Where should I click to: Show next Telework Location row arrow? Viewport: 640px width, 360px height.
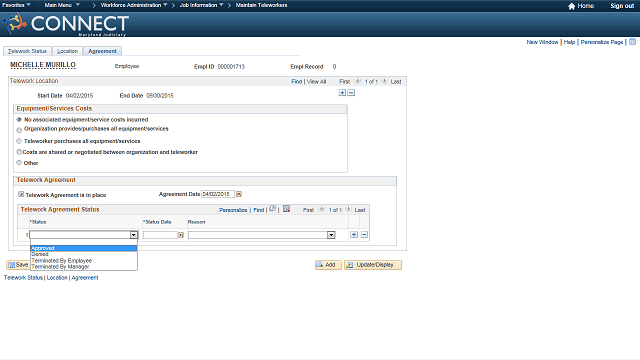coord(384,81)
